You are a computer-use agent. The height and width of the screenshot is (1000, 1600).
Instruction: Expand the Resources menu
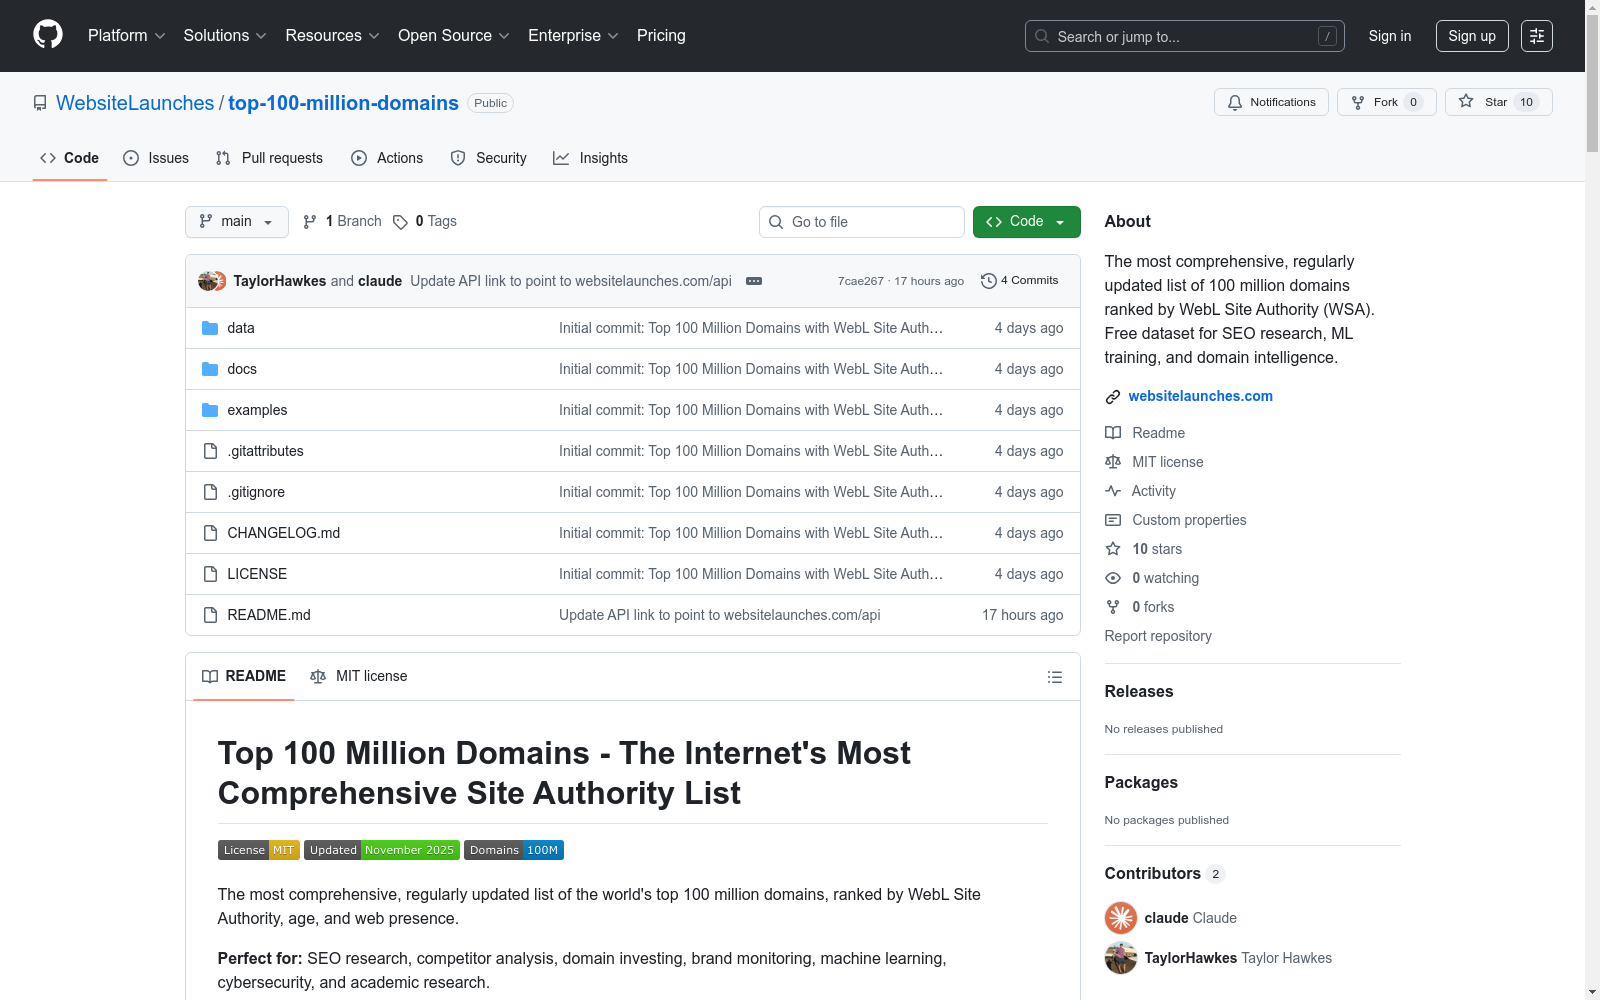pyautogui.click(x=332, y=36)
